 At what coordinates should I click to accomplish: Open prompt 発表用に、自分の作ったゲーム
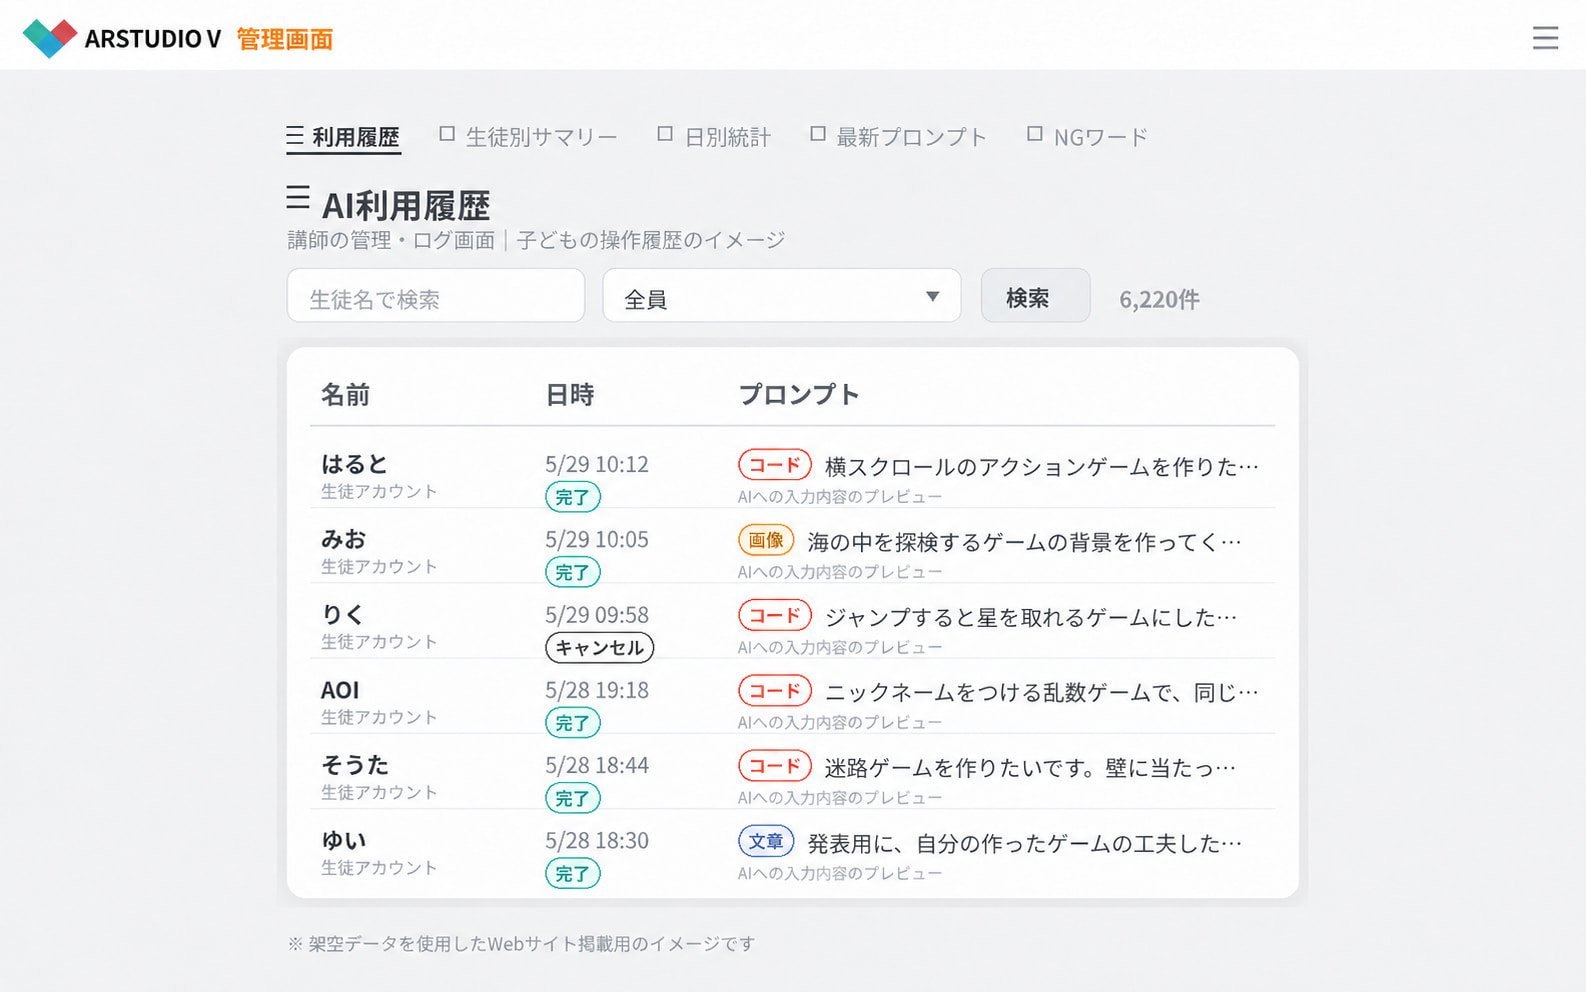(1025, 843)
